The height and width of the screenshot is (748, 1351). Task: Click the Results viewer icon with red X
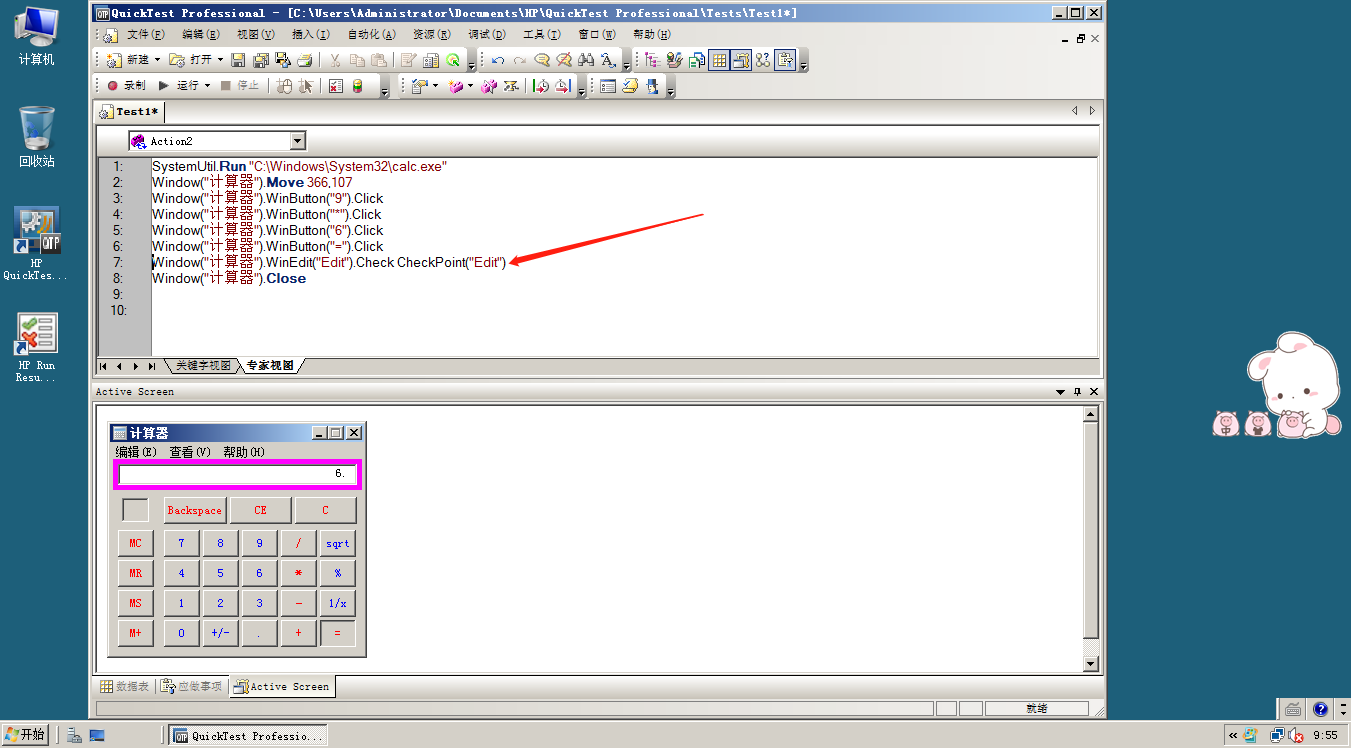tap(335, 86)
